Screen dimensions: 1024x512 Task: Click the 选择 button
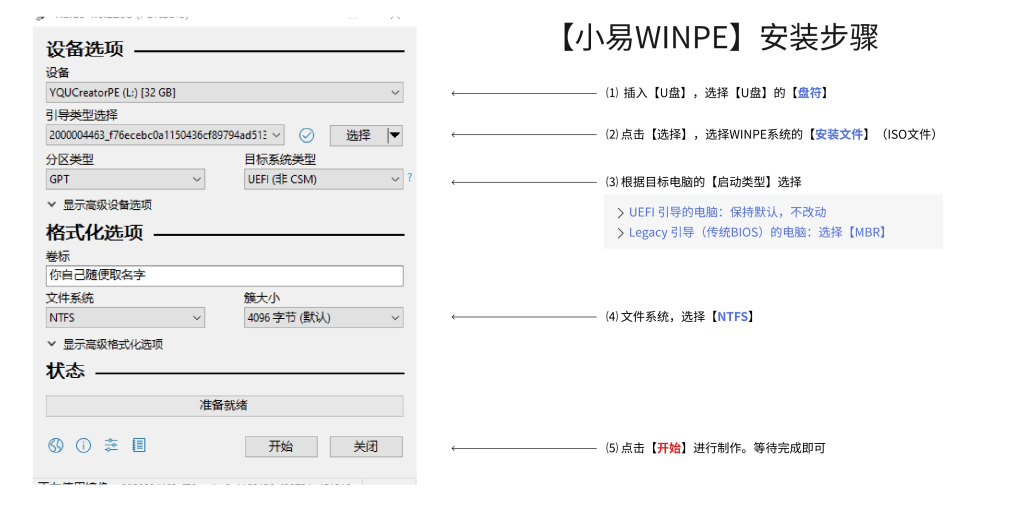click(359, 135)
